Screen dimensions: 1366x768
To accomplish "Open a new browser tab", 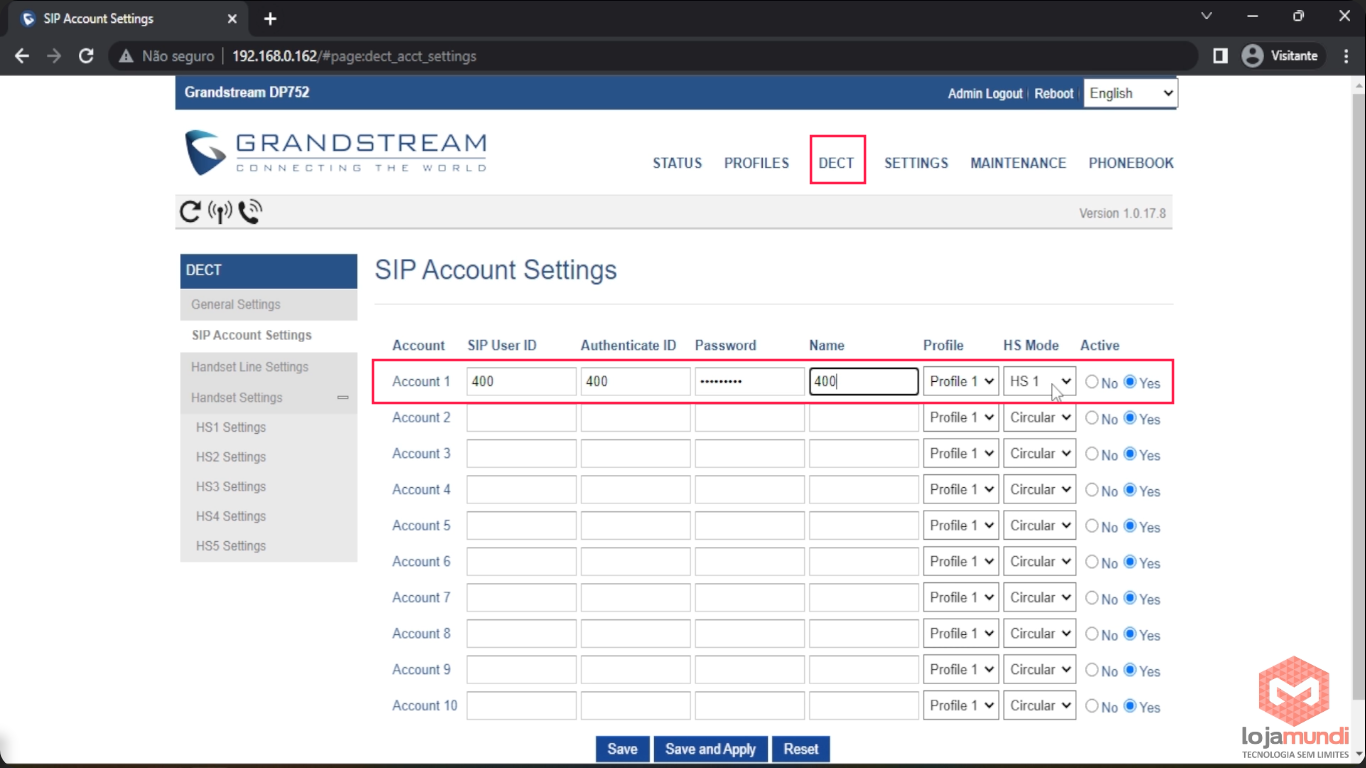I will 270,19.
